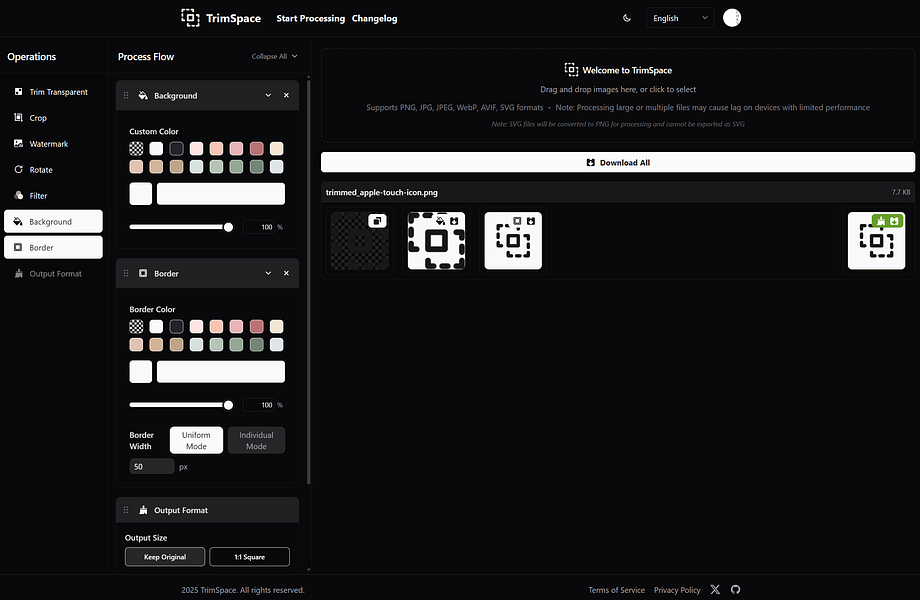
Task: Click the compare icon on original thumbnail
Action: [x=377, y=221]
